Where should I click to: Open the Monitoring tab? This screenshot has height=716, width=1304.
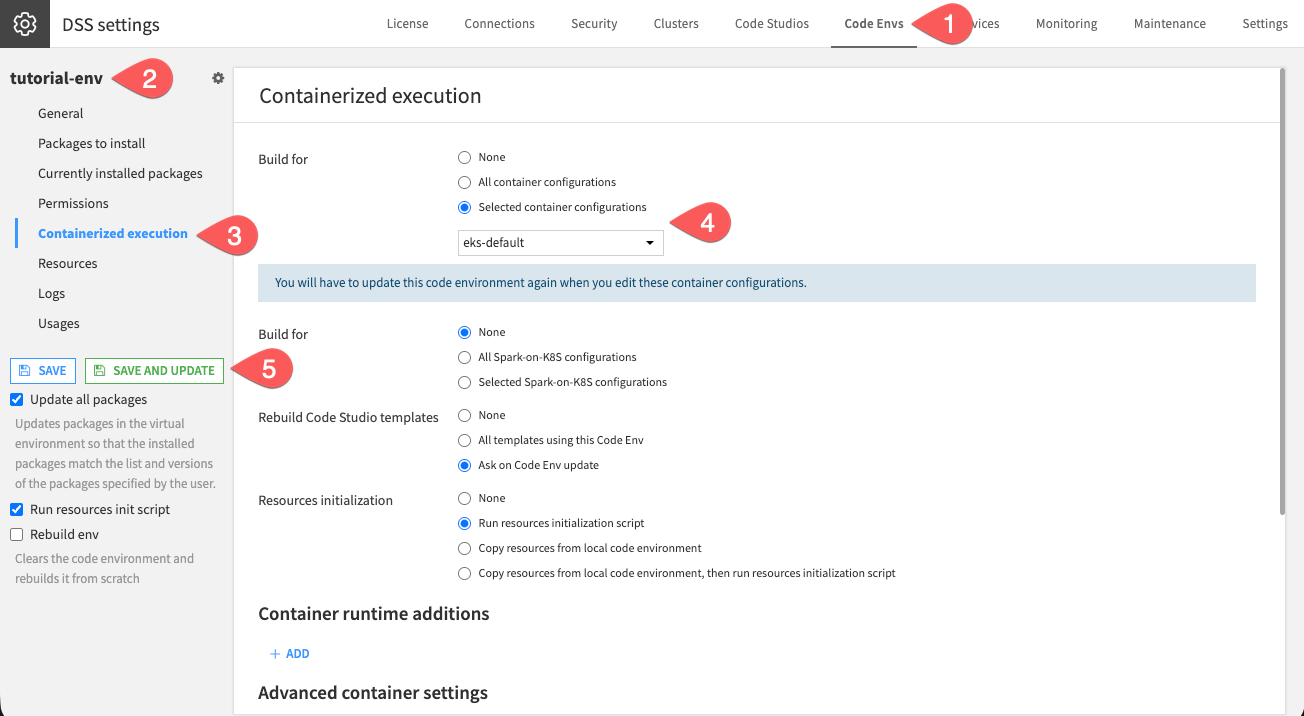[x=1066, y=24]
